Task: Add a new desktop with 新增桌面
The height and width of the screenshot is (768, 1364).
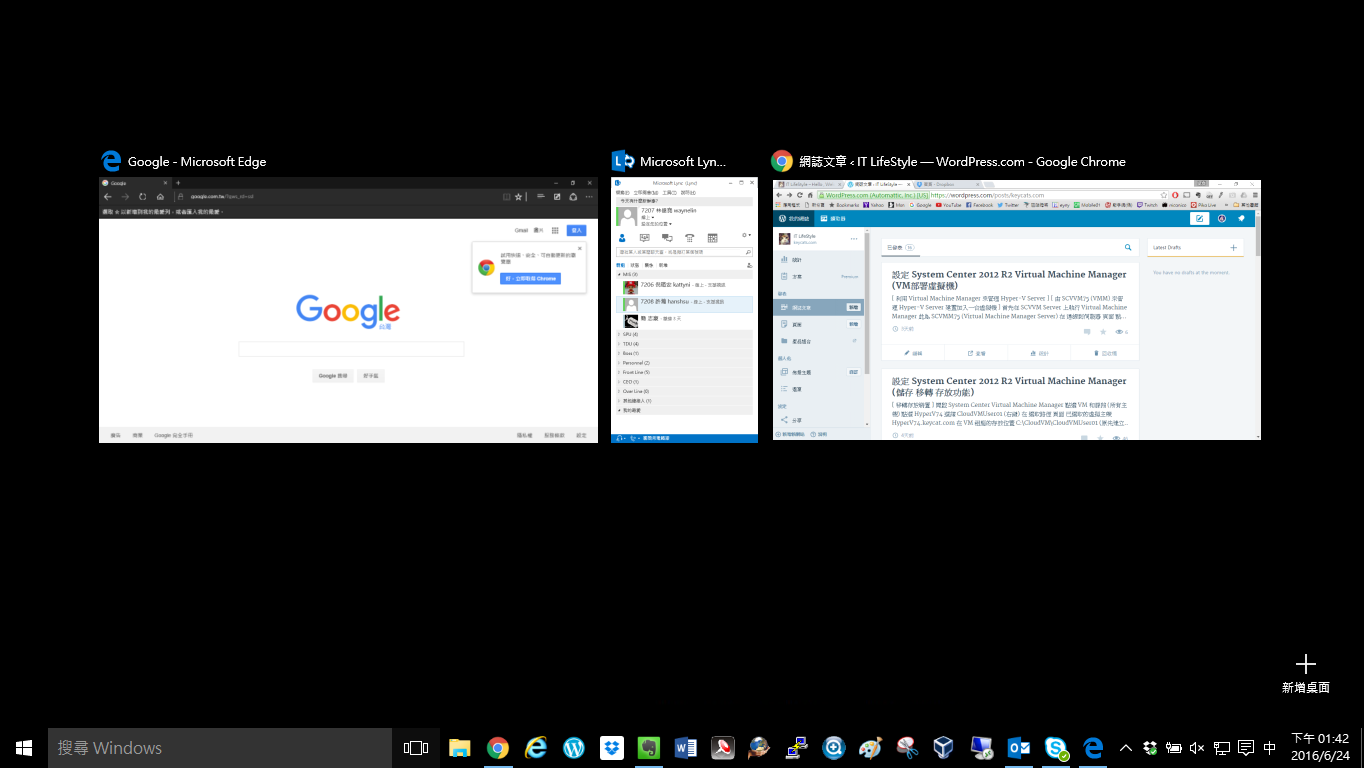Action: [x=1305, y=674]
